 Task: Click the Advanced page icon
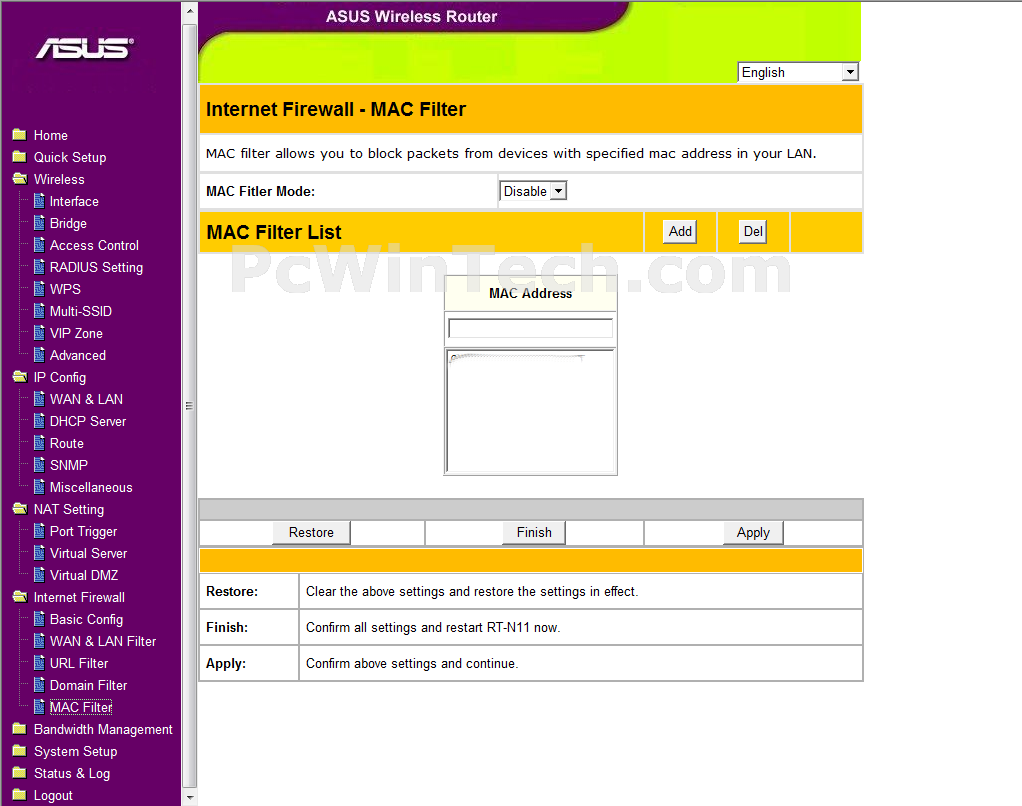click(x=39, y=355)
